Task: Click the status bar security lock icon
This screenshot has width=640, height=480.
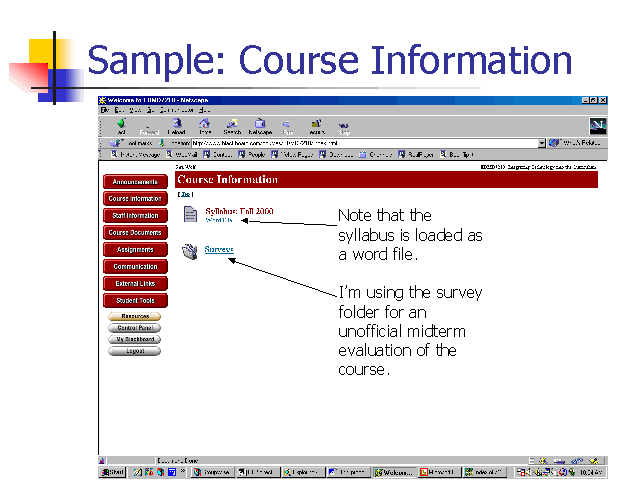Action: tap(102, 460)
